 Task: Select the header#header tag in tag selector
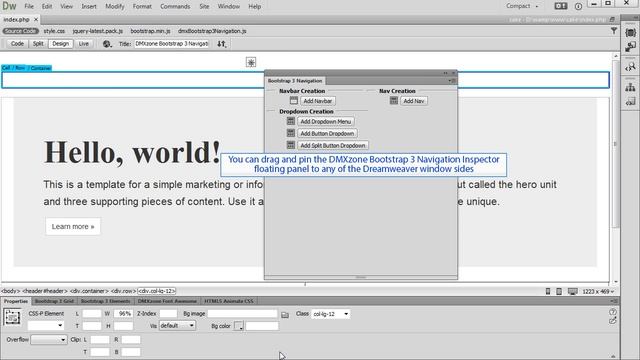pyautogui.click(x=44, y=291)
